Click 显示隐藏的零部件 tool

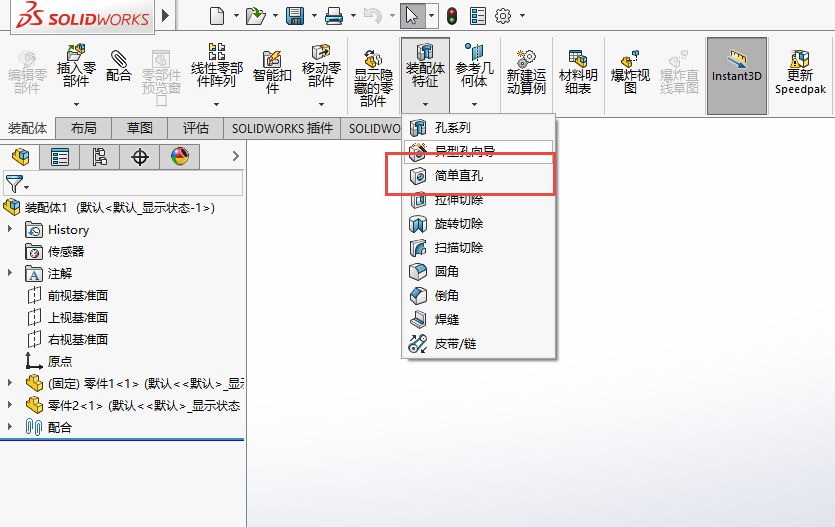click(x=373, y=79)
